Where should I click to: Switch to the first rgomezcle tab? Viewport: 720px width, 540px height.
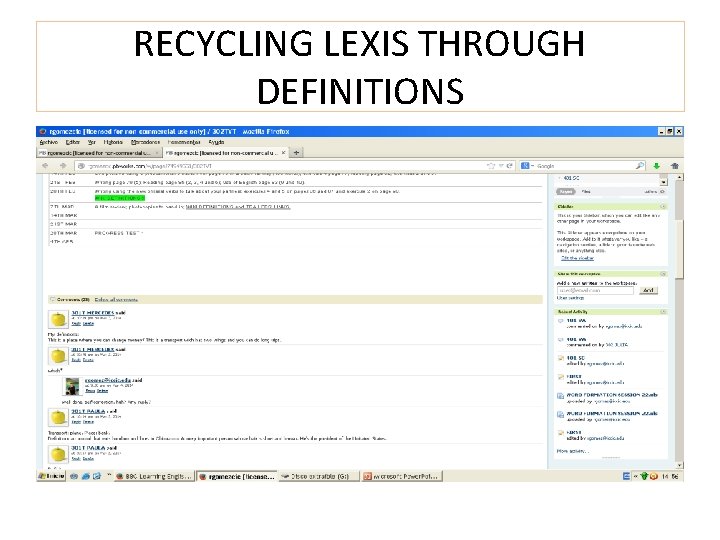(x=99, y=152)
